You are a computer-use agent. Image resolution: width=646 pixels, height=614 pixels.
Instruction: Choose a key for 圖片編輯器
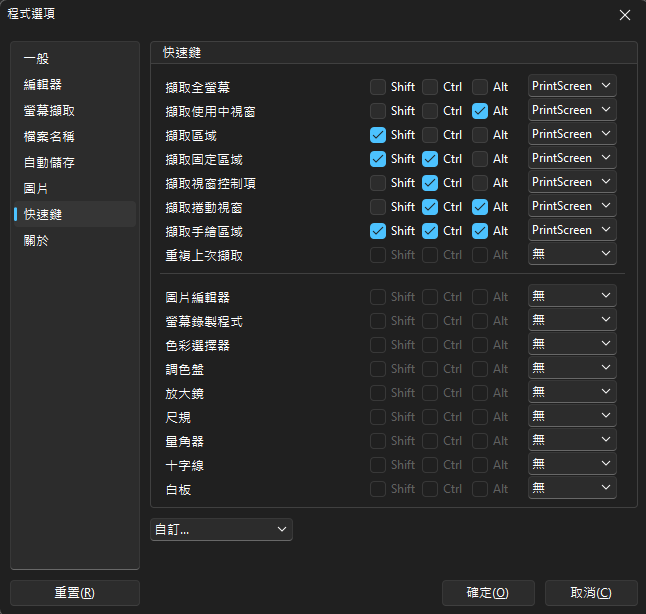coord(572,295)
